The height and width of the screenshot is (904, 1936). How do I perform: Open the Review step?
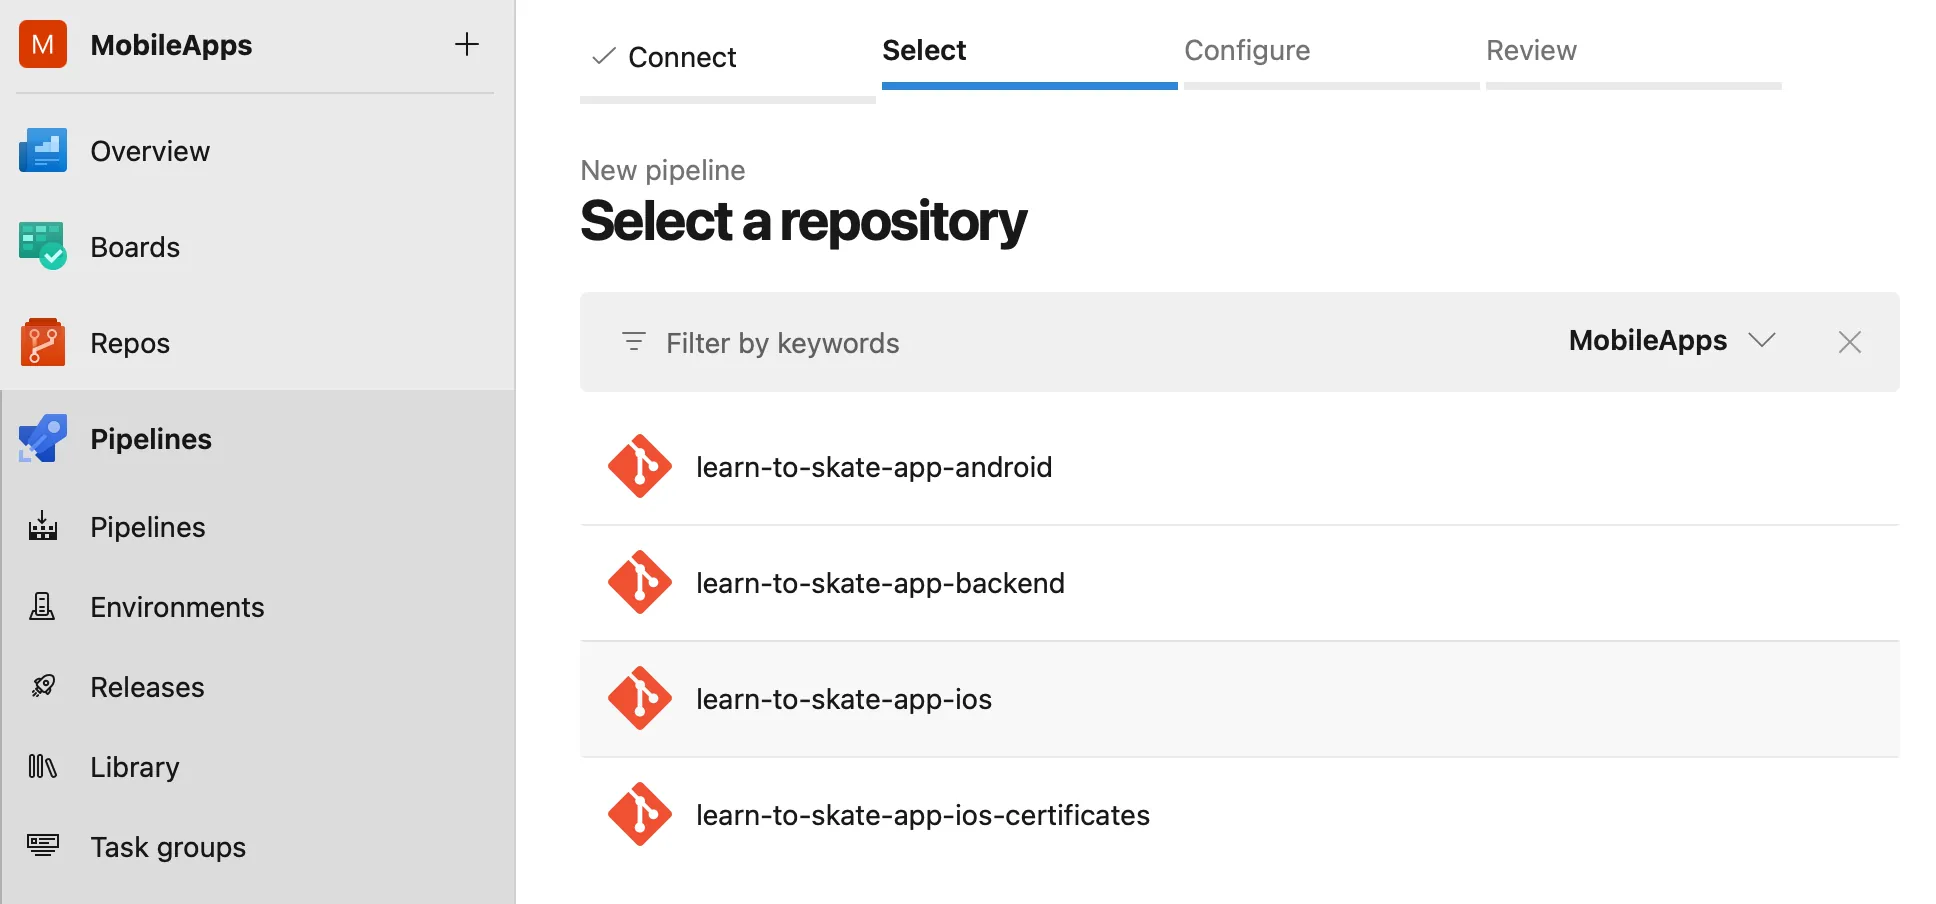(x=1531, y=50)
